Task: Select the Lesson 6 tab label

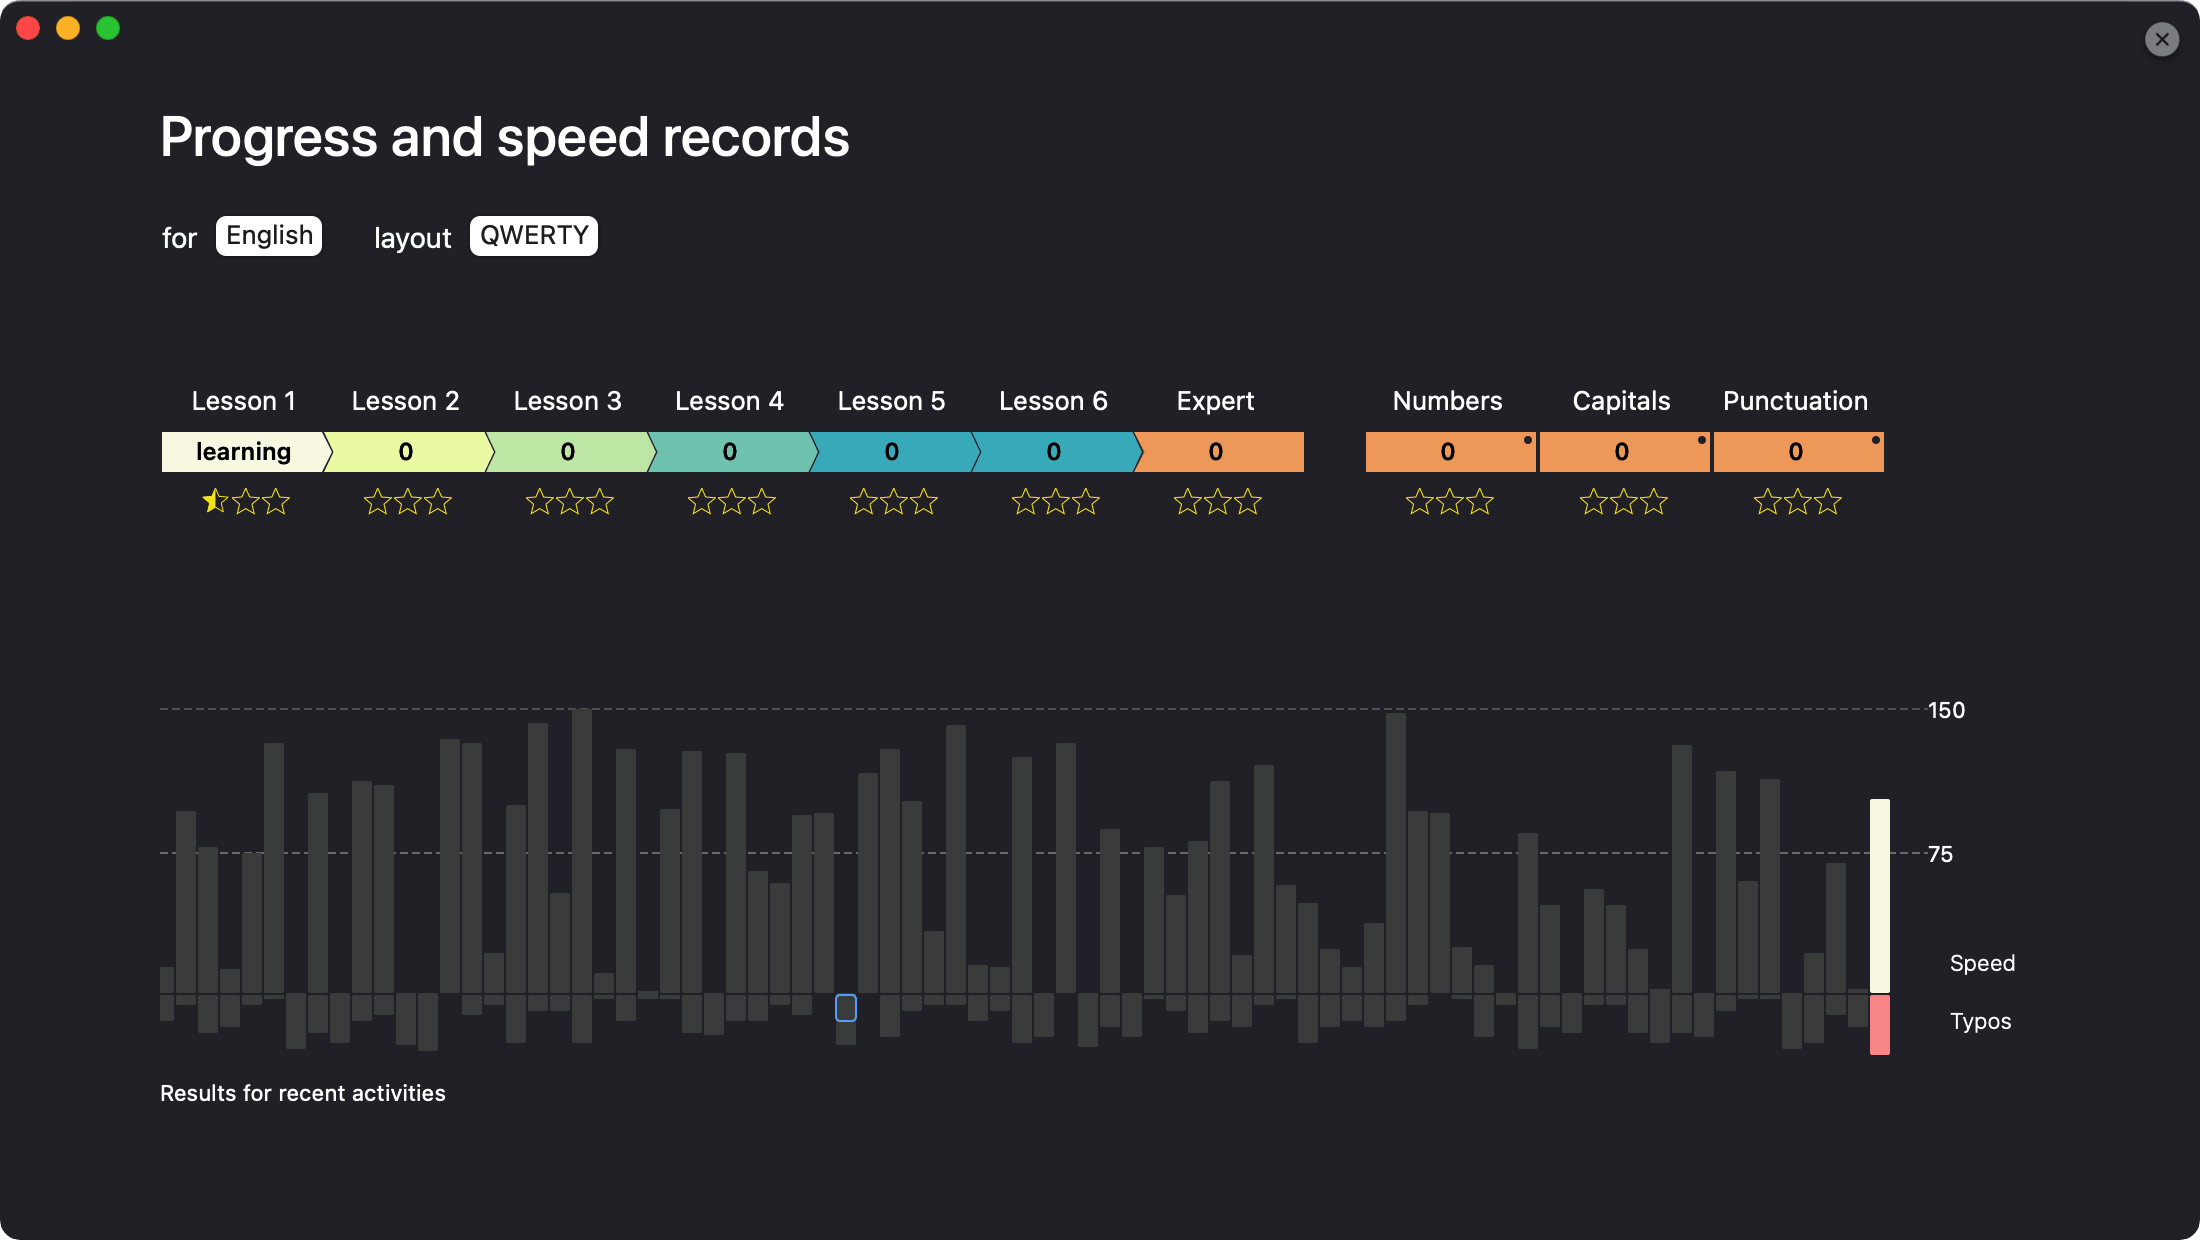Action: click(x=1053, y=400)
